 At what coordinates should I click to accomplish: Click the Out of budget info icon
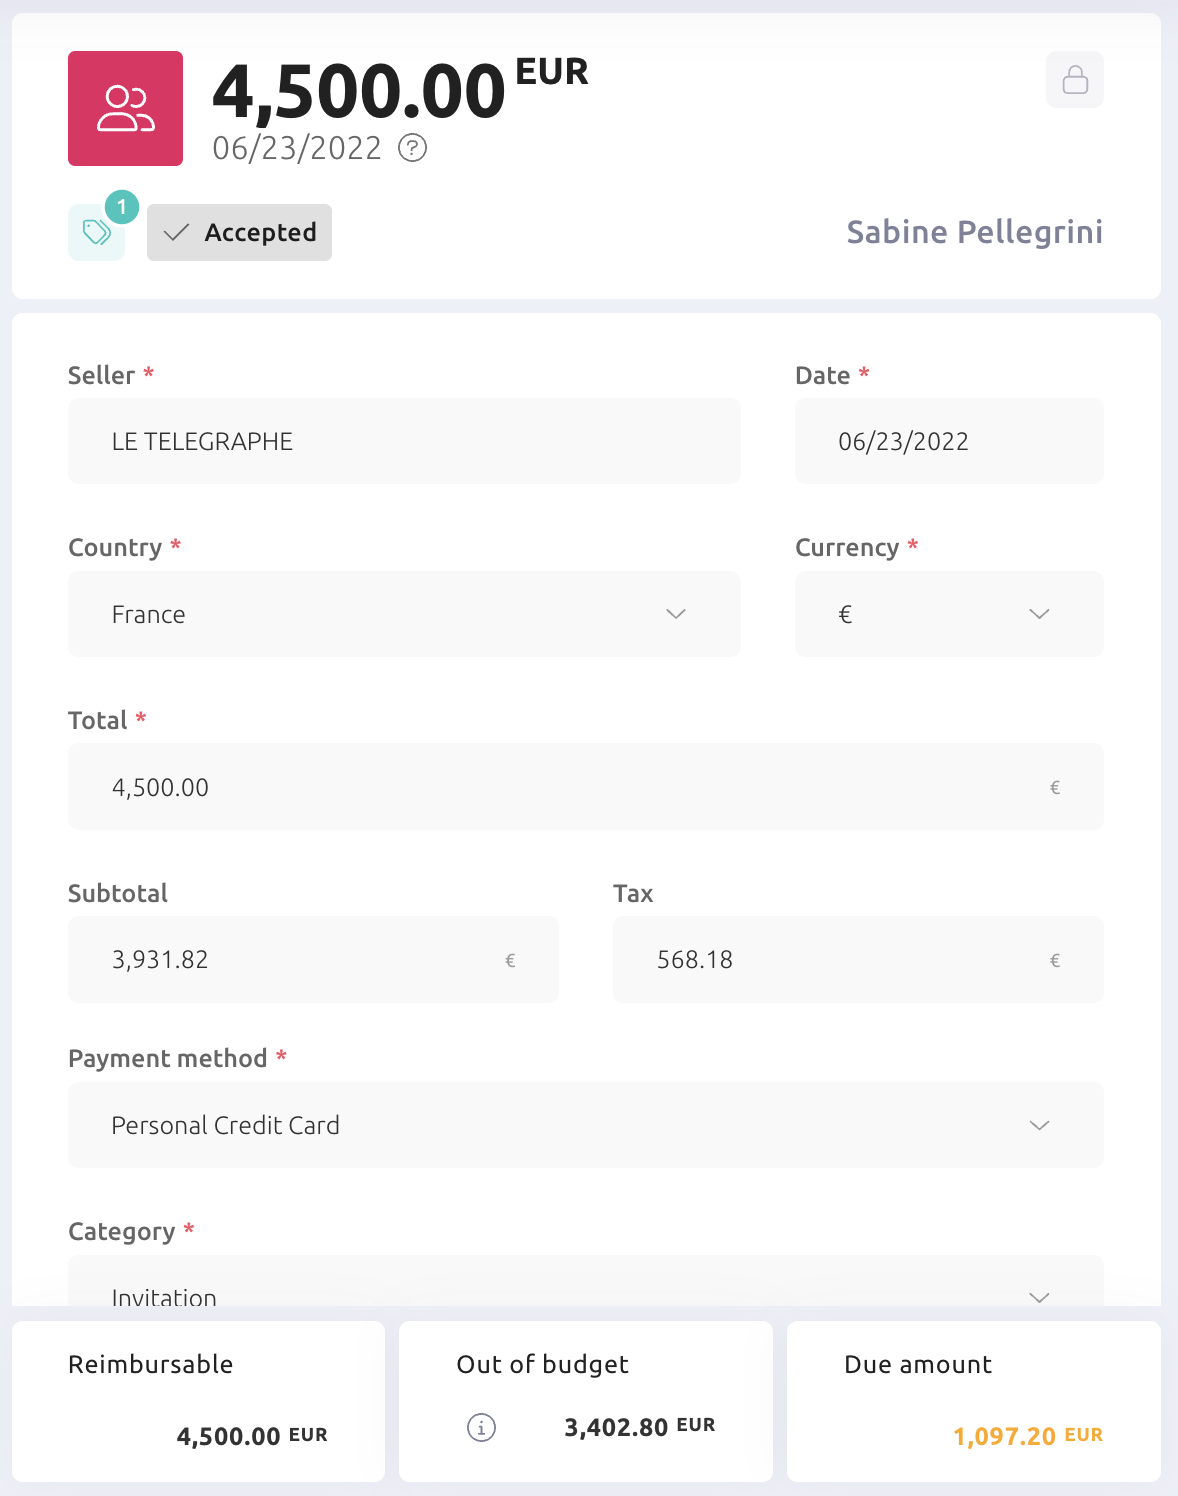[x=481, y=1427]
